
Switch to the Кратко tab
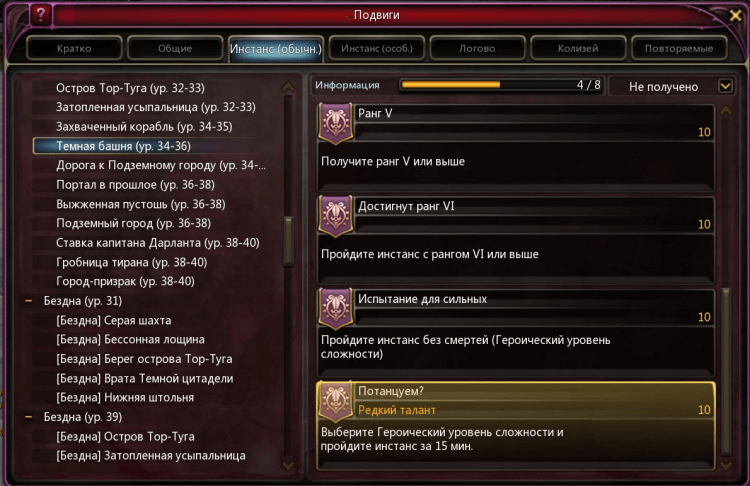point(74,48)
